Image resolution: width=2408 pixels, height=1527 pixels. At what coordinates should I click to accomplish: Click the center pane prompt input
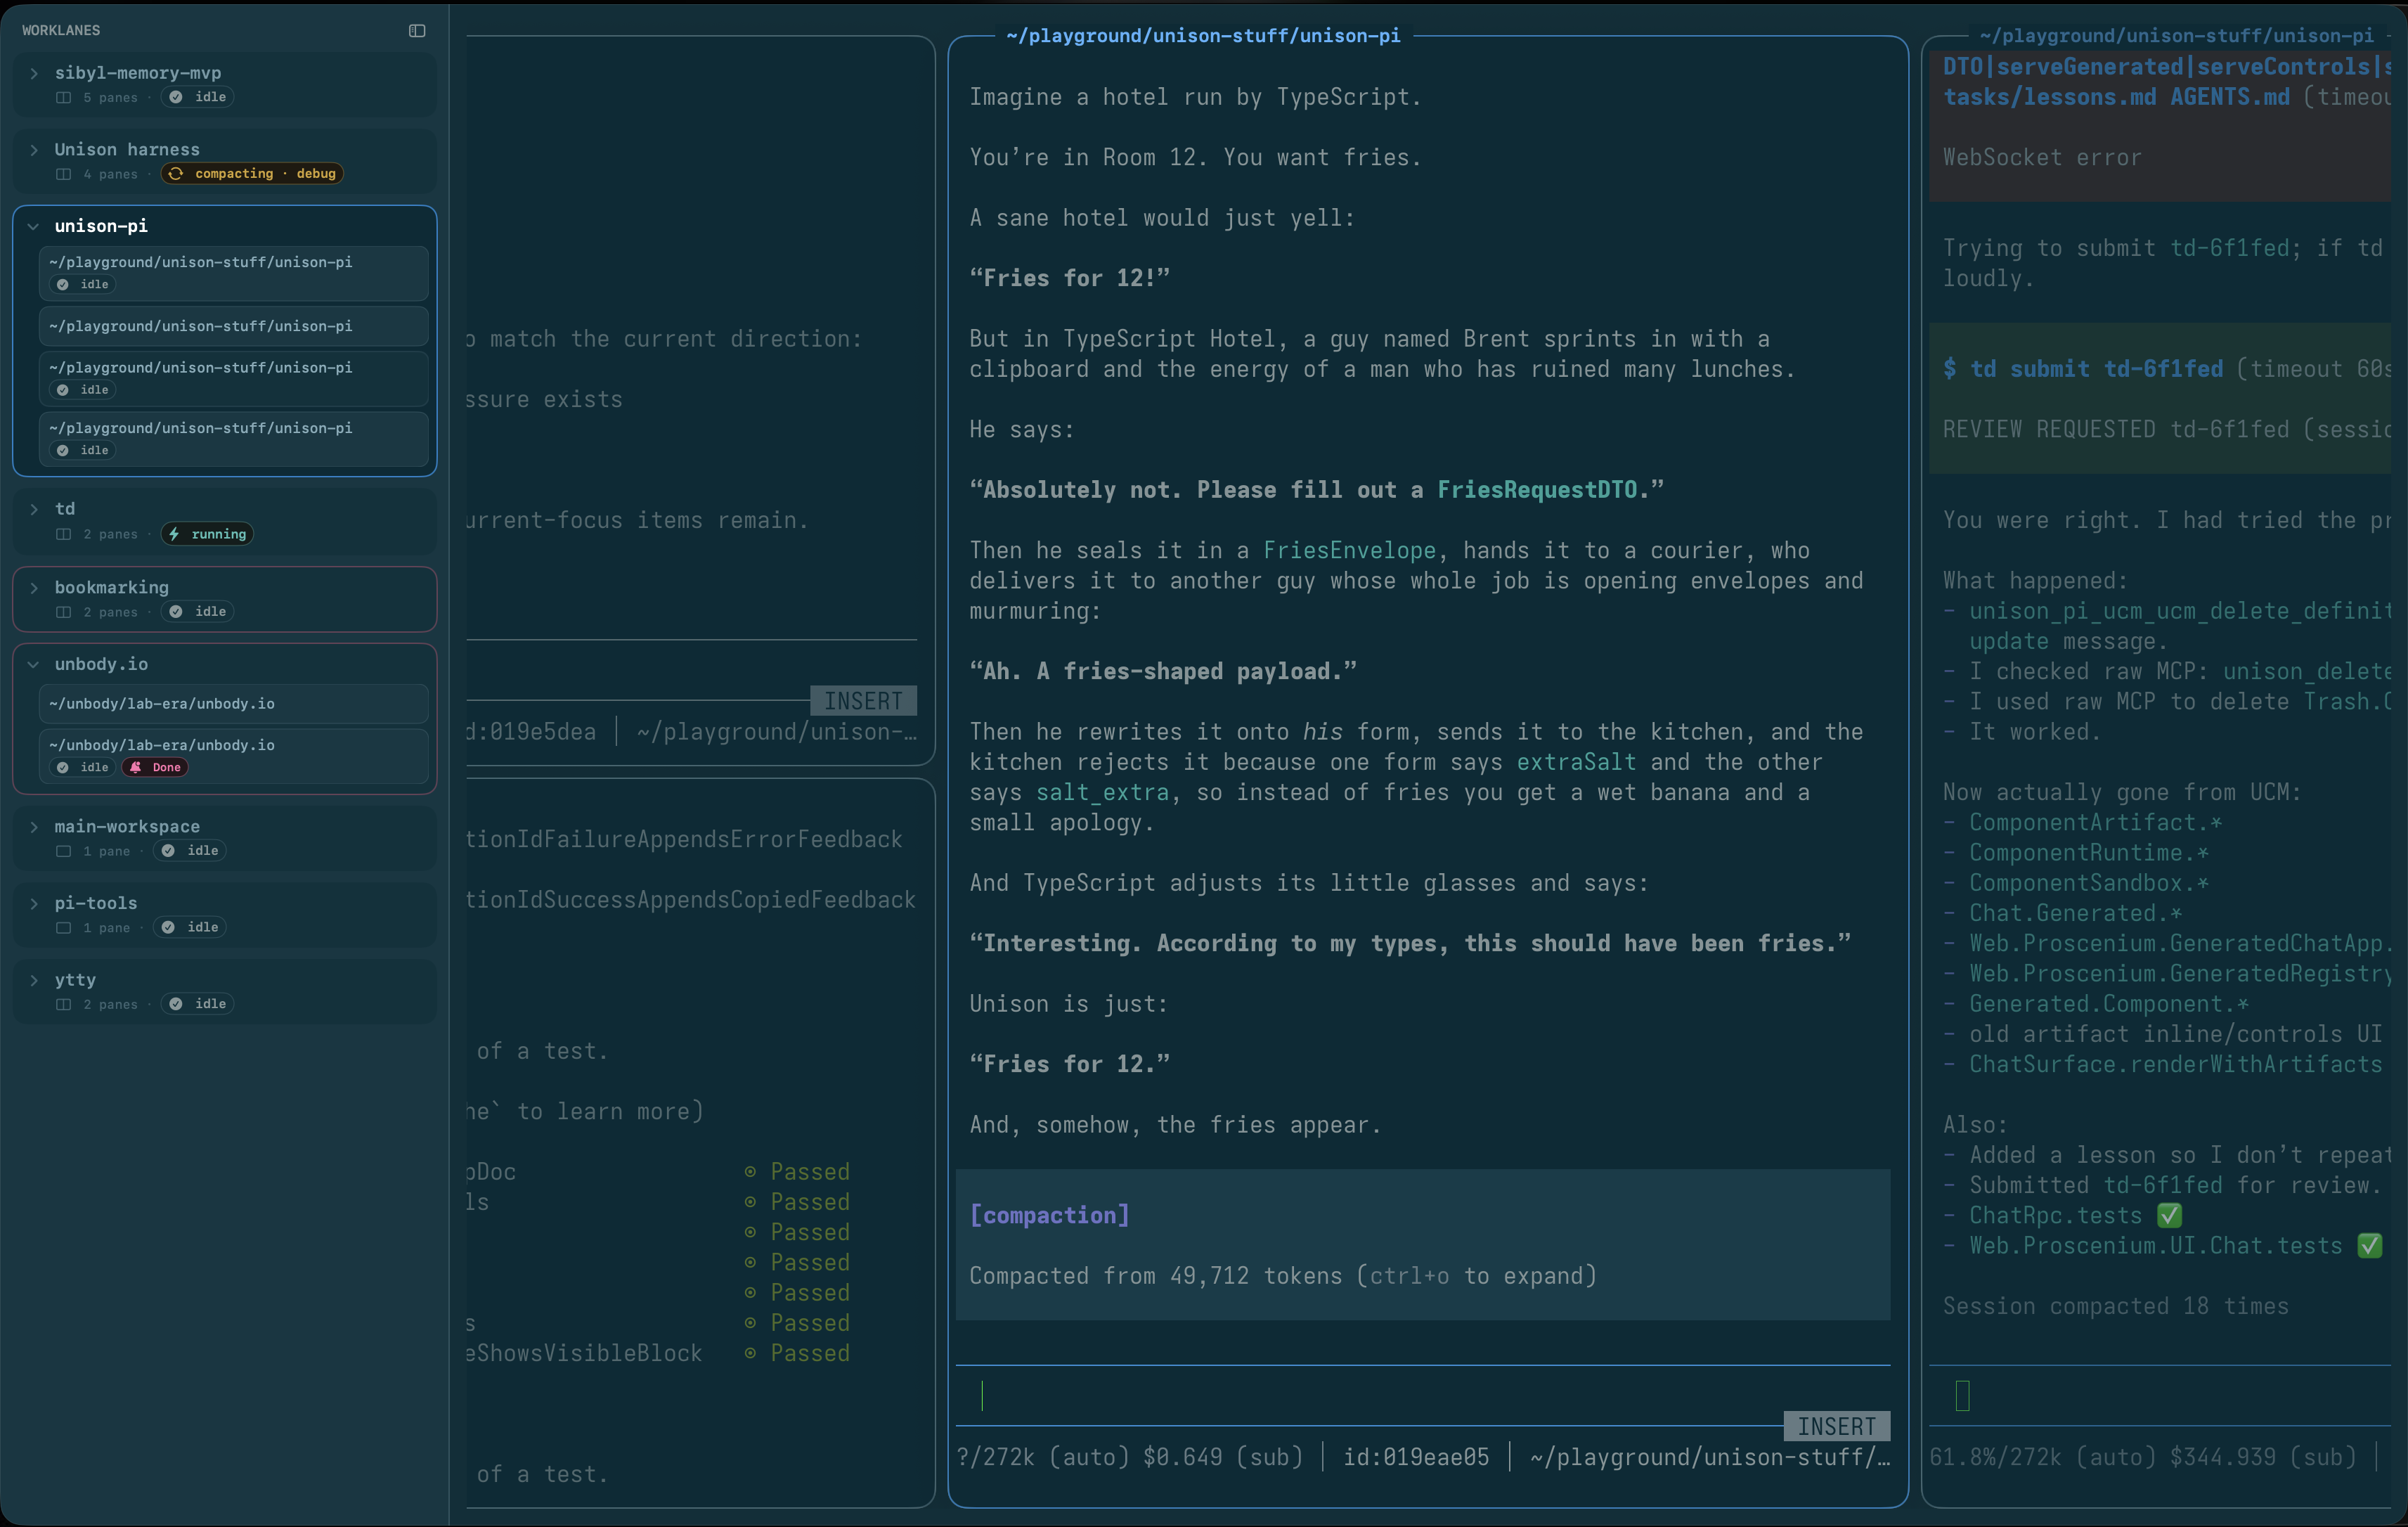coord(1423,1396)
